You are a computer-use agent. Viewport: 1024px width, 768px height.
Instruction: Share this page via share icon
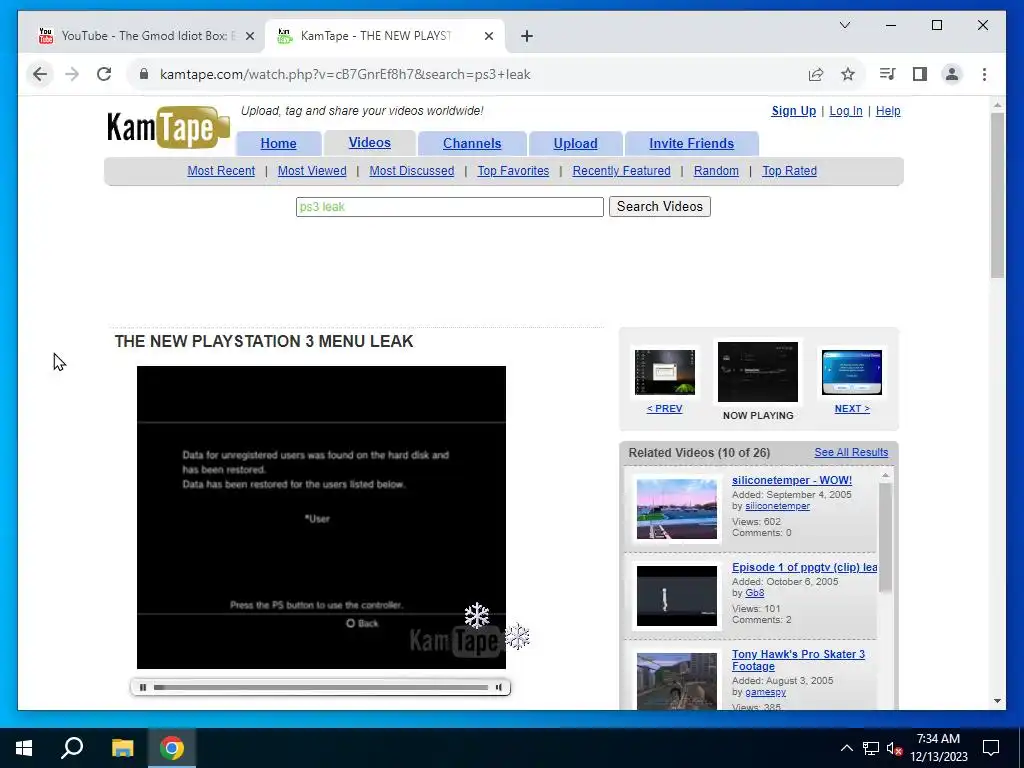tap(816, 74)
